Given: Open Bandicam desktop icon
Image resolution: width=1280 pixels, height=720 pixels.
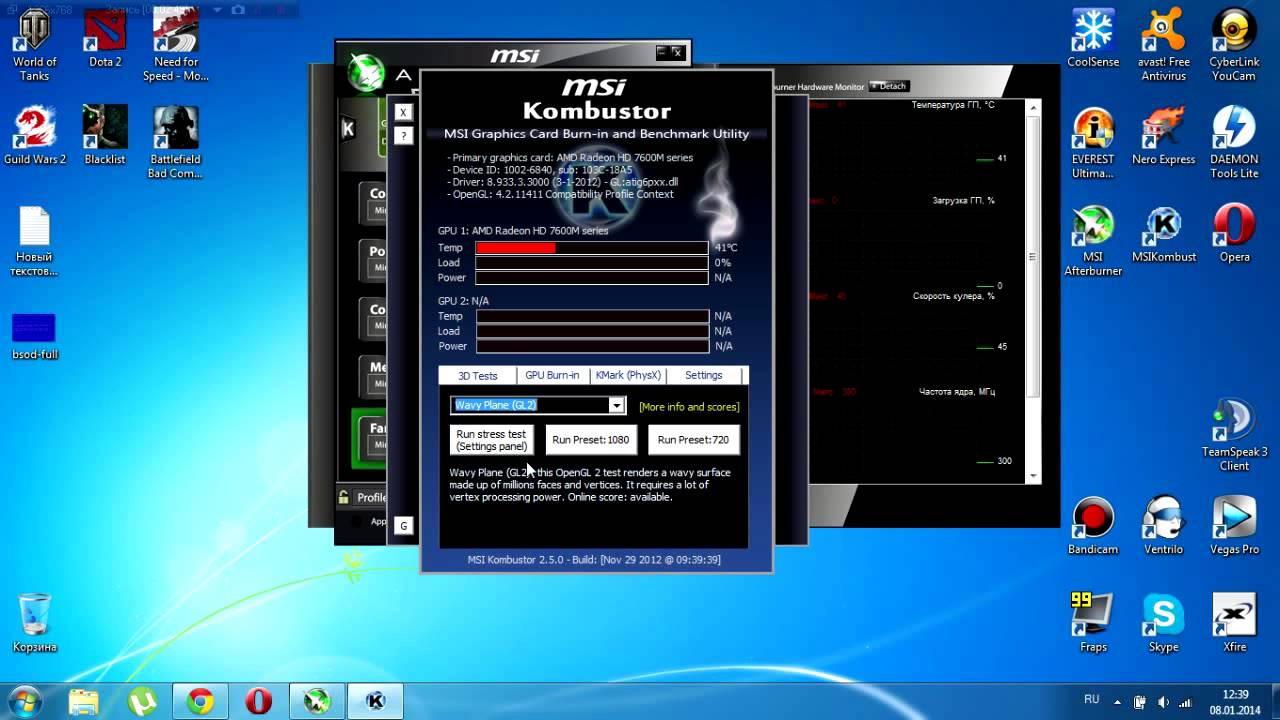Looking at the screenshot, I should tap(1093, 526).
